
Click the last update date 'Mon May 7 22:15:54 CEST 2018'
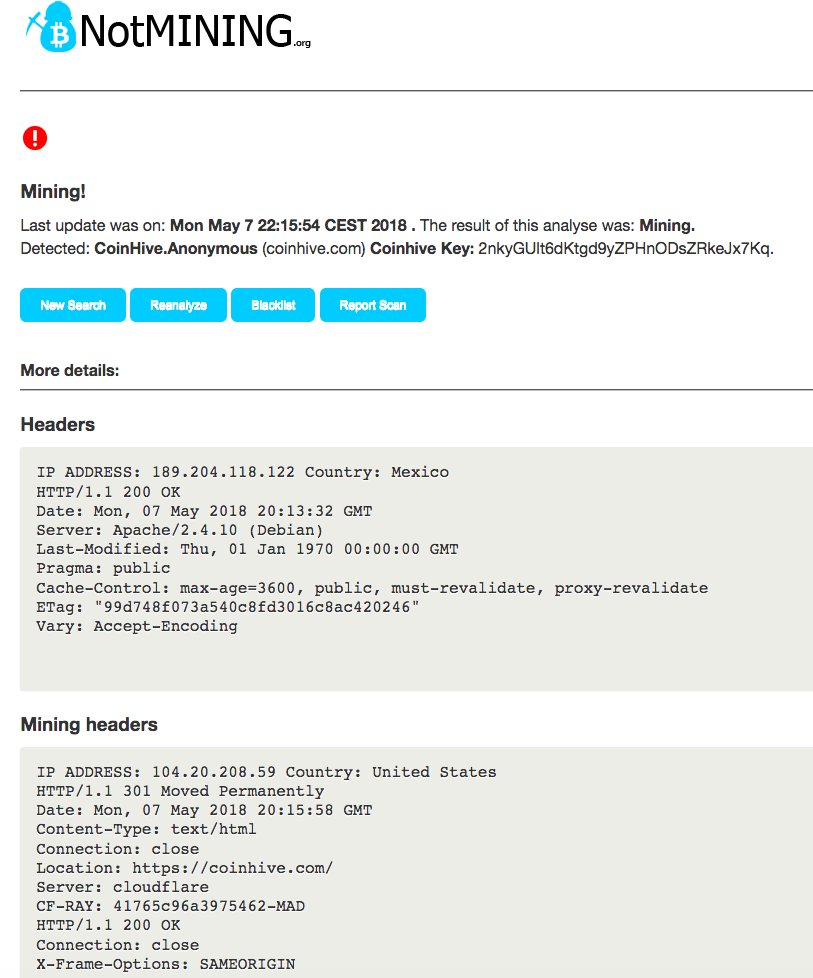click(288, 225)
